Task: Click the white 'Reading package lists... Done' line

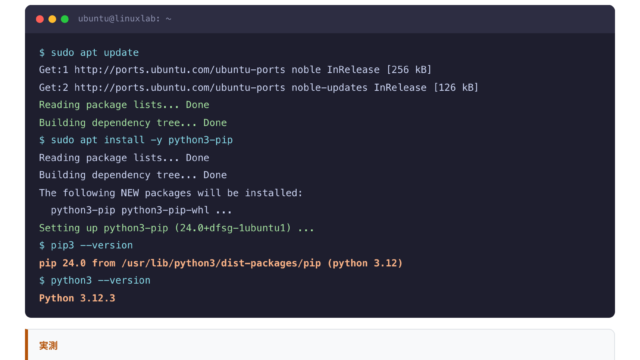Action: tap(124, 158)
